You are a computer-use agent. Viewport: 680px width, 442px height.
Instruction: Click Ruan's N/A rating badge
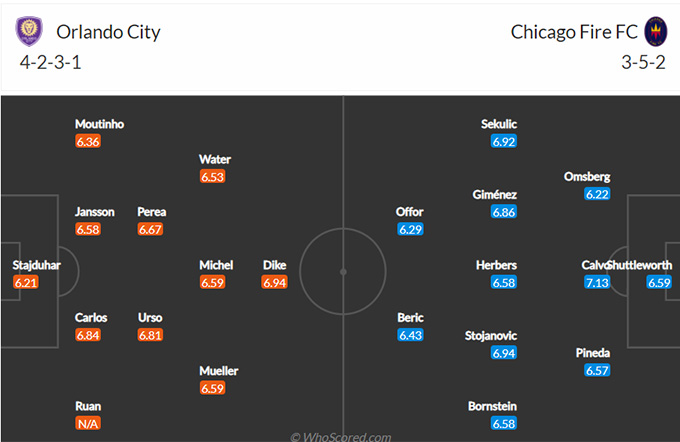click(x=88, y=423)
